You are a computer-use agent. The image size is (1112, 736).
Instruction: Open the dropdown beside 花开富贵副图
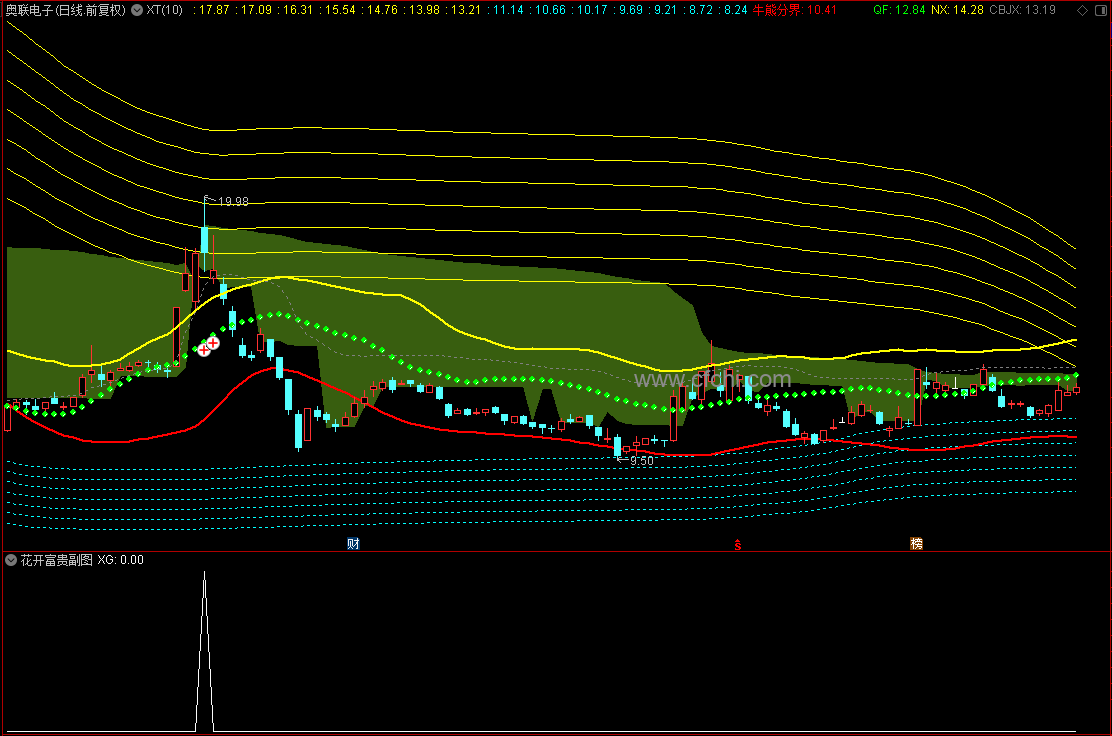tap(11, 560)
